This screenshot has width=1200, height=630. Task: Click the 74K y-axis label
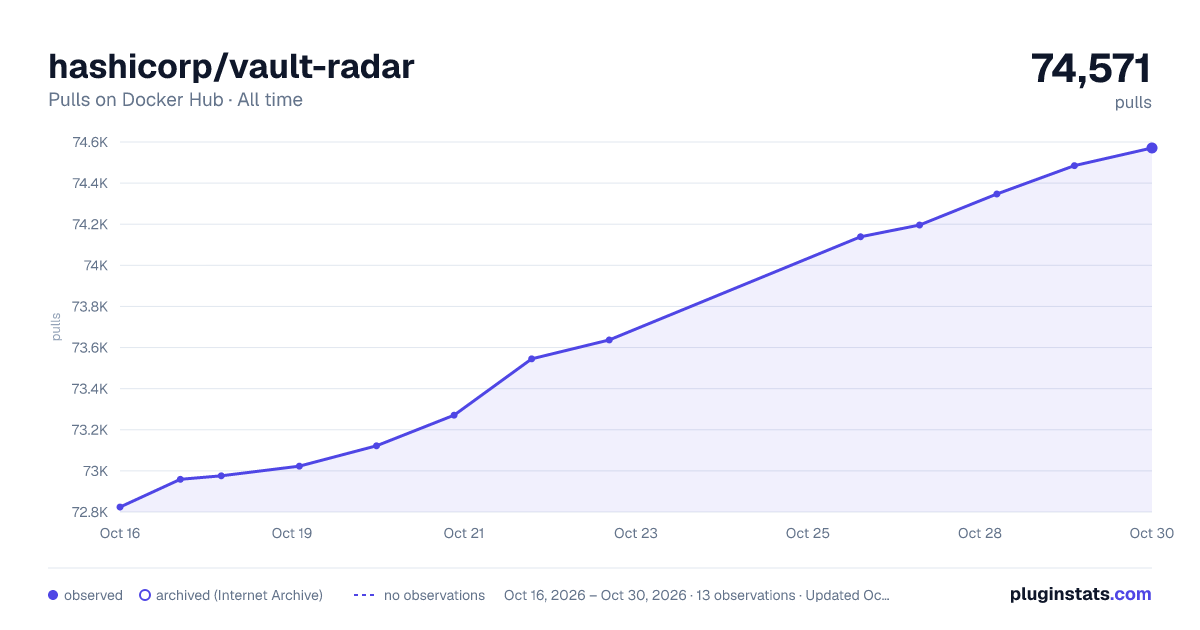(96, 265)
